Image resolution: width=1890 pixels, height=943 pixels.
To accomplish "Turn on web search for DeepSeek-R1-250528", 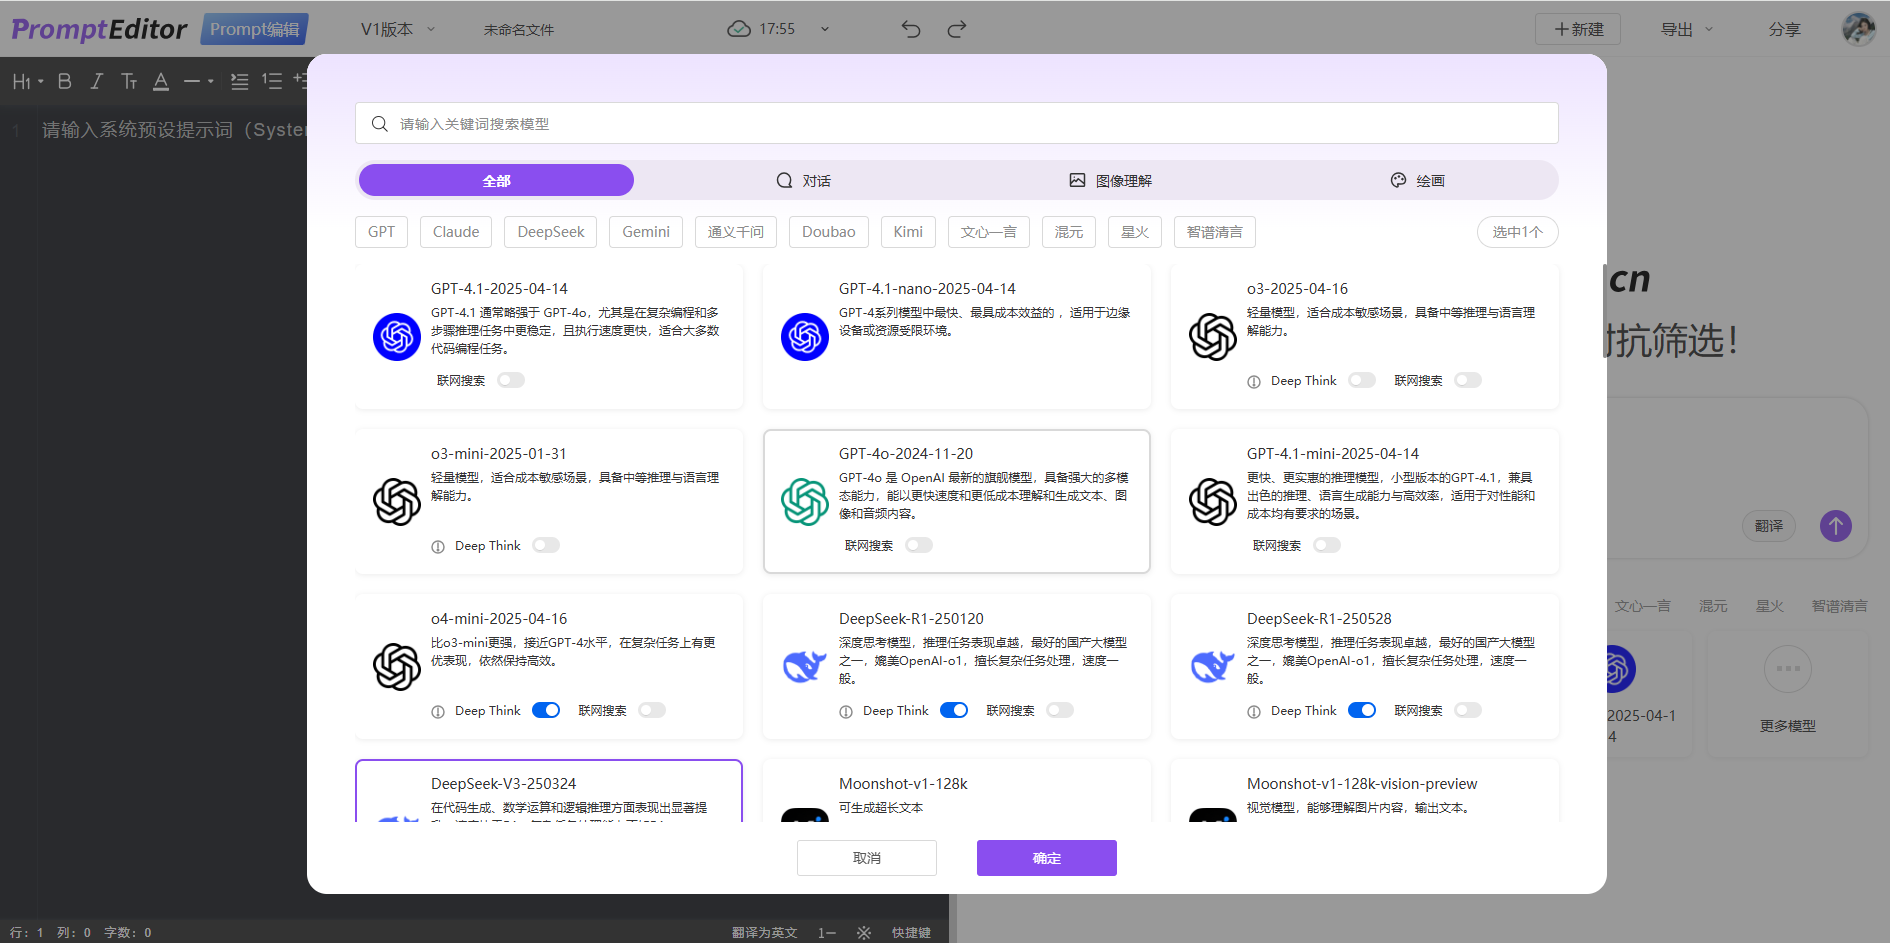I will click(x=1467, y=710).
